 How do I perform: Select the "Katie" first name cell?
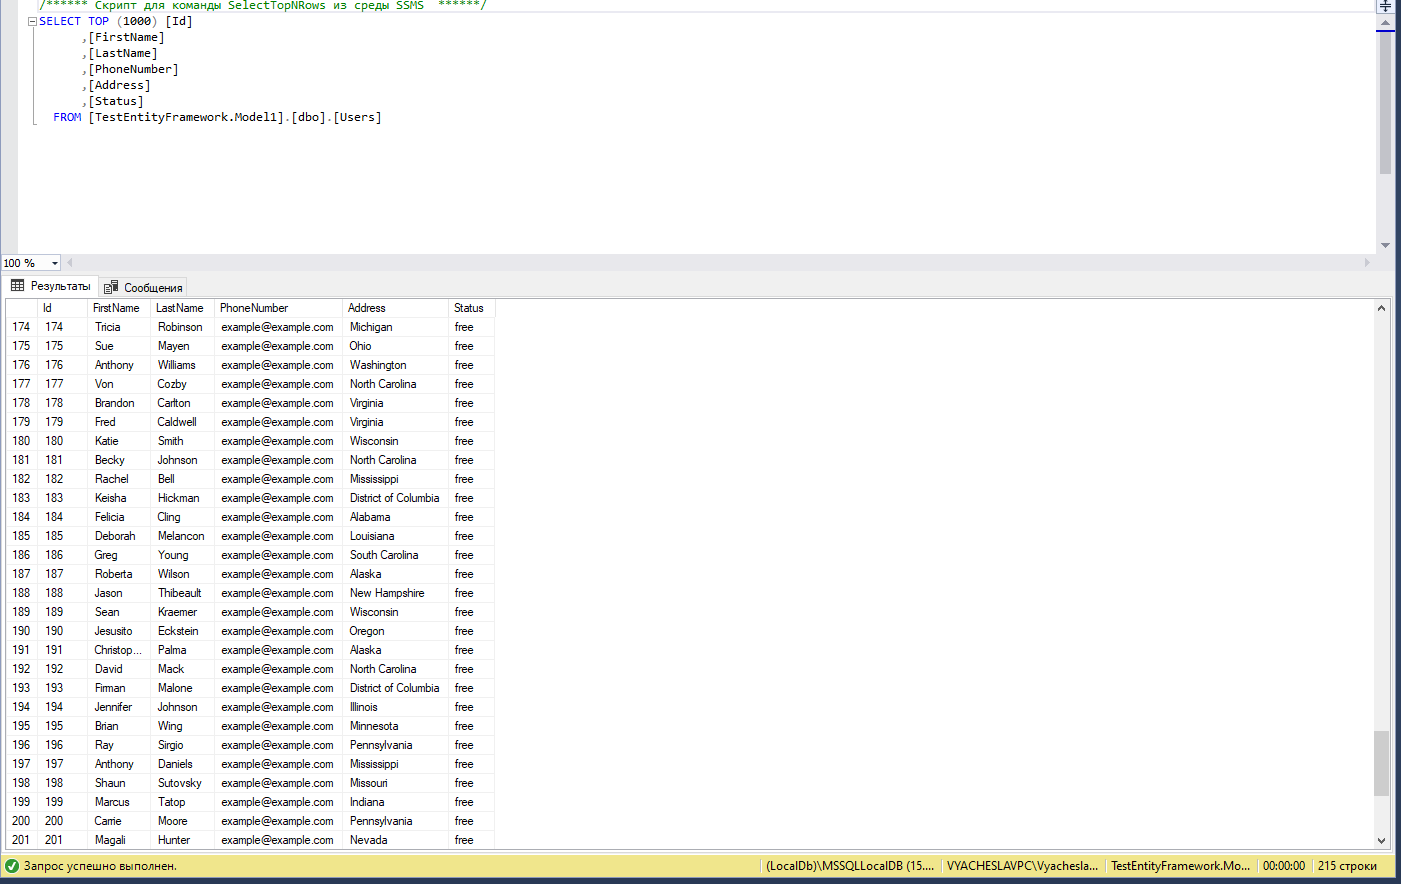(x=119, y=441)
